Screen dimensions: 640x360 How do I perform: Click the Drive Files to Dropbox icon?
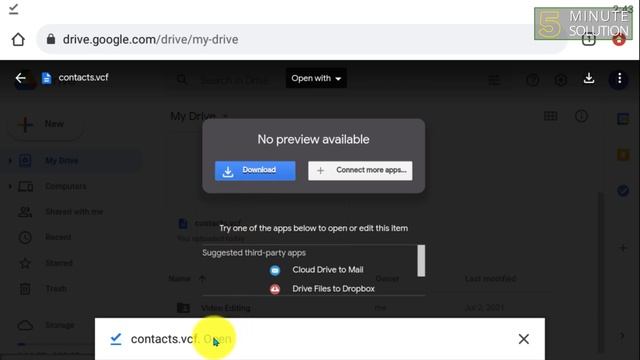275,289
